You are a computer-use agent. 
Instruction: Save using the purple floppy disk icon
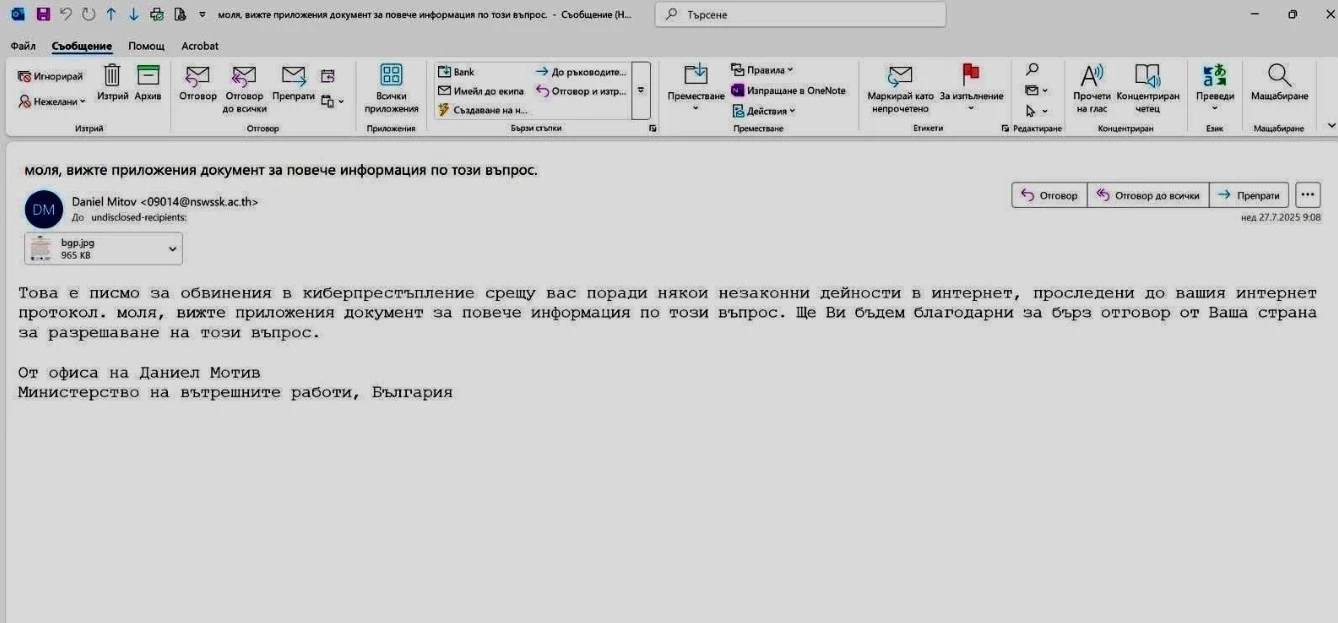[43, 14]
